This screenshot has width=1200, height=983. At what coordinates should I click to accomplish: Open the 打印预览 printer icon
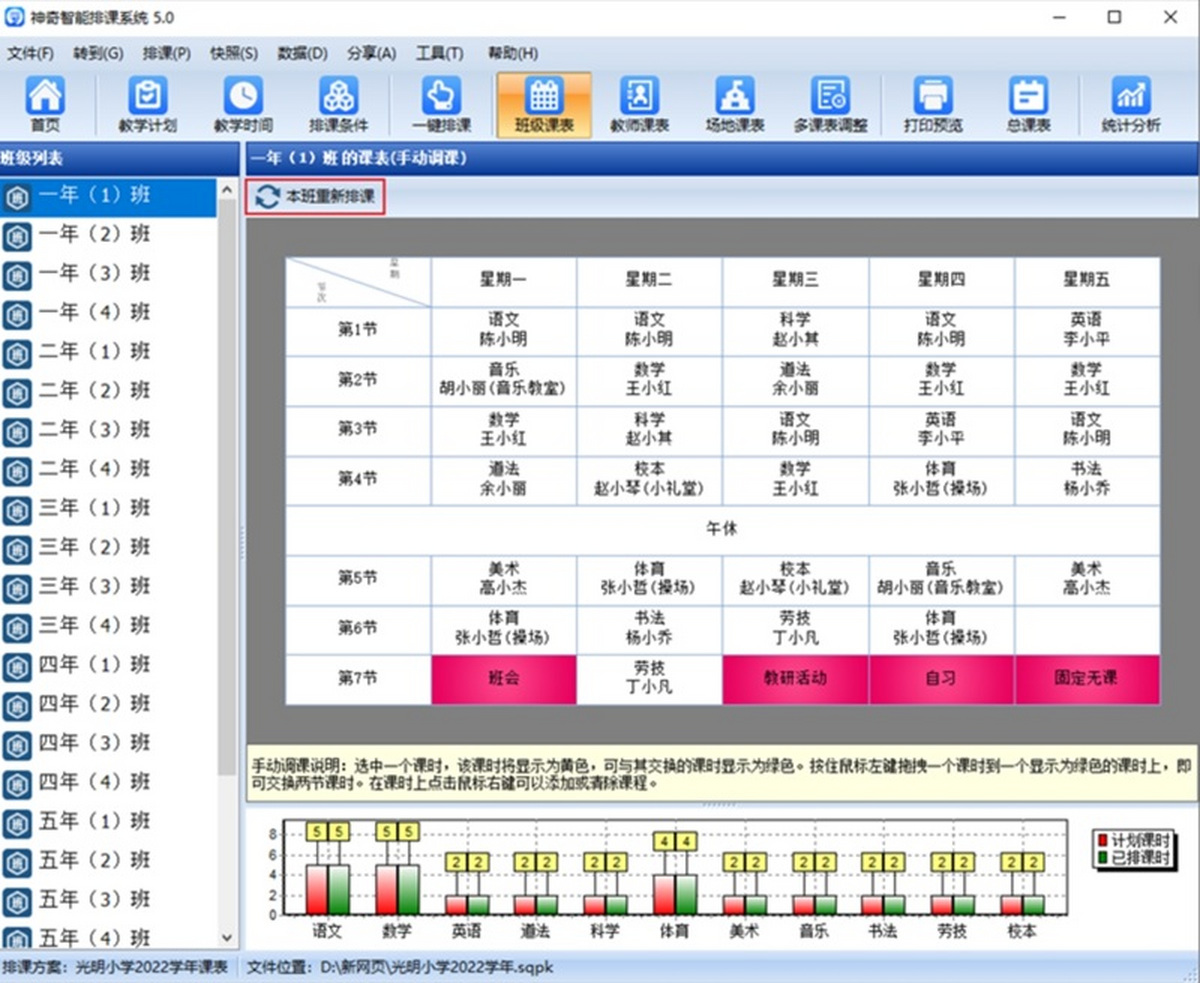tap(933, 105)
